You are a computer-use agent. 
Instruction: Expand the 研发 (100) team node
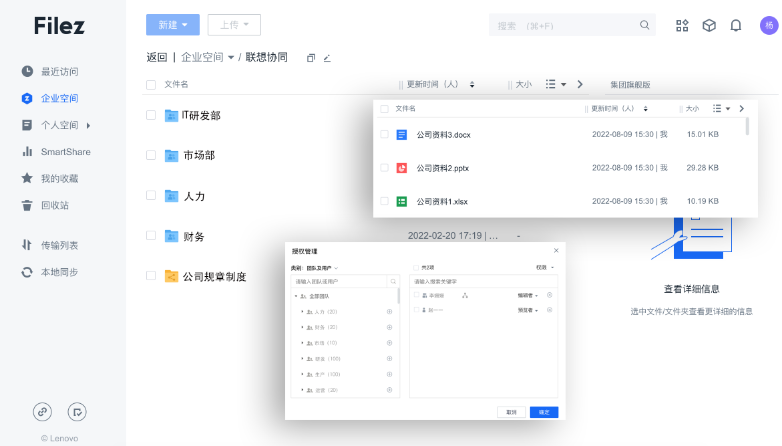tap(302, 359)
